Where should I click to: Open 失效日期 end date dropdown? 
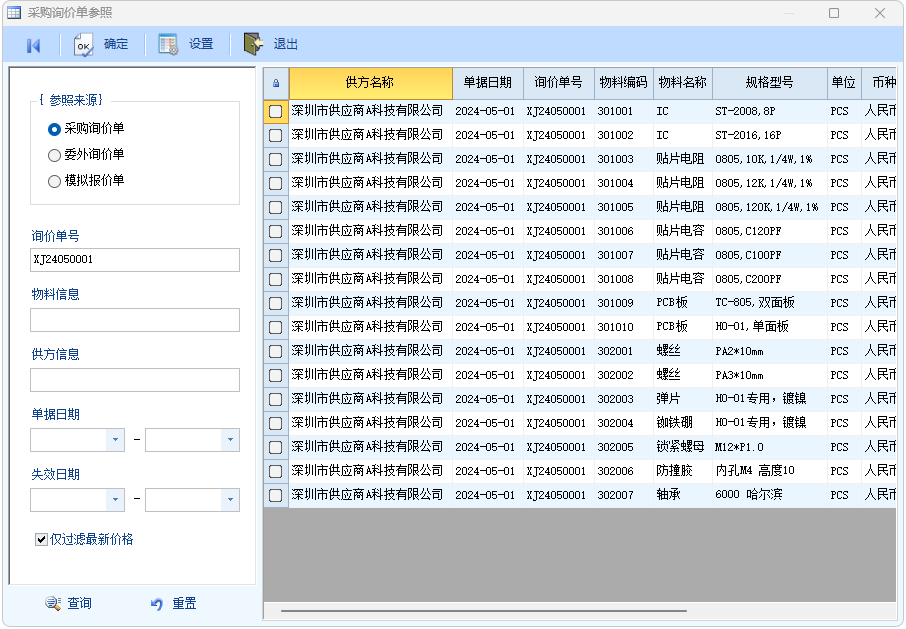click(x=230, y=500)
